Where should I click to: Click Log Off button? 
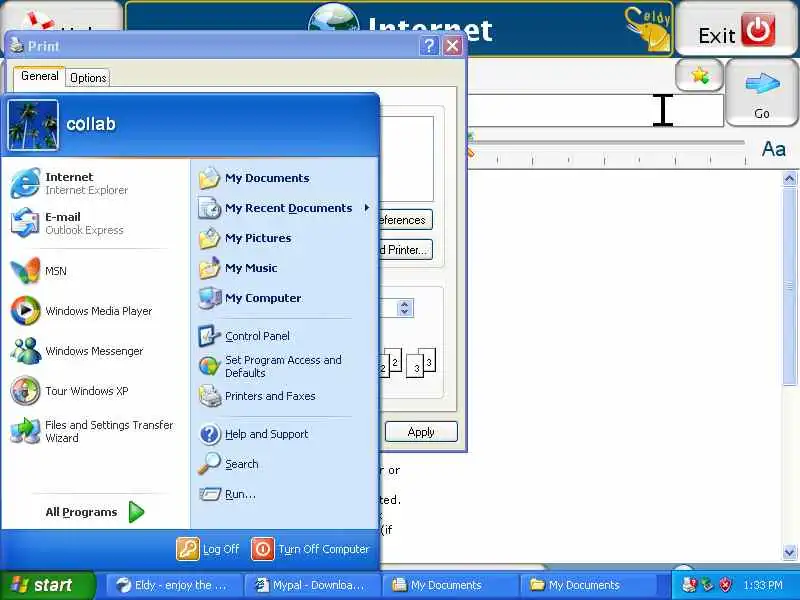(x=208, y=549)
